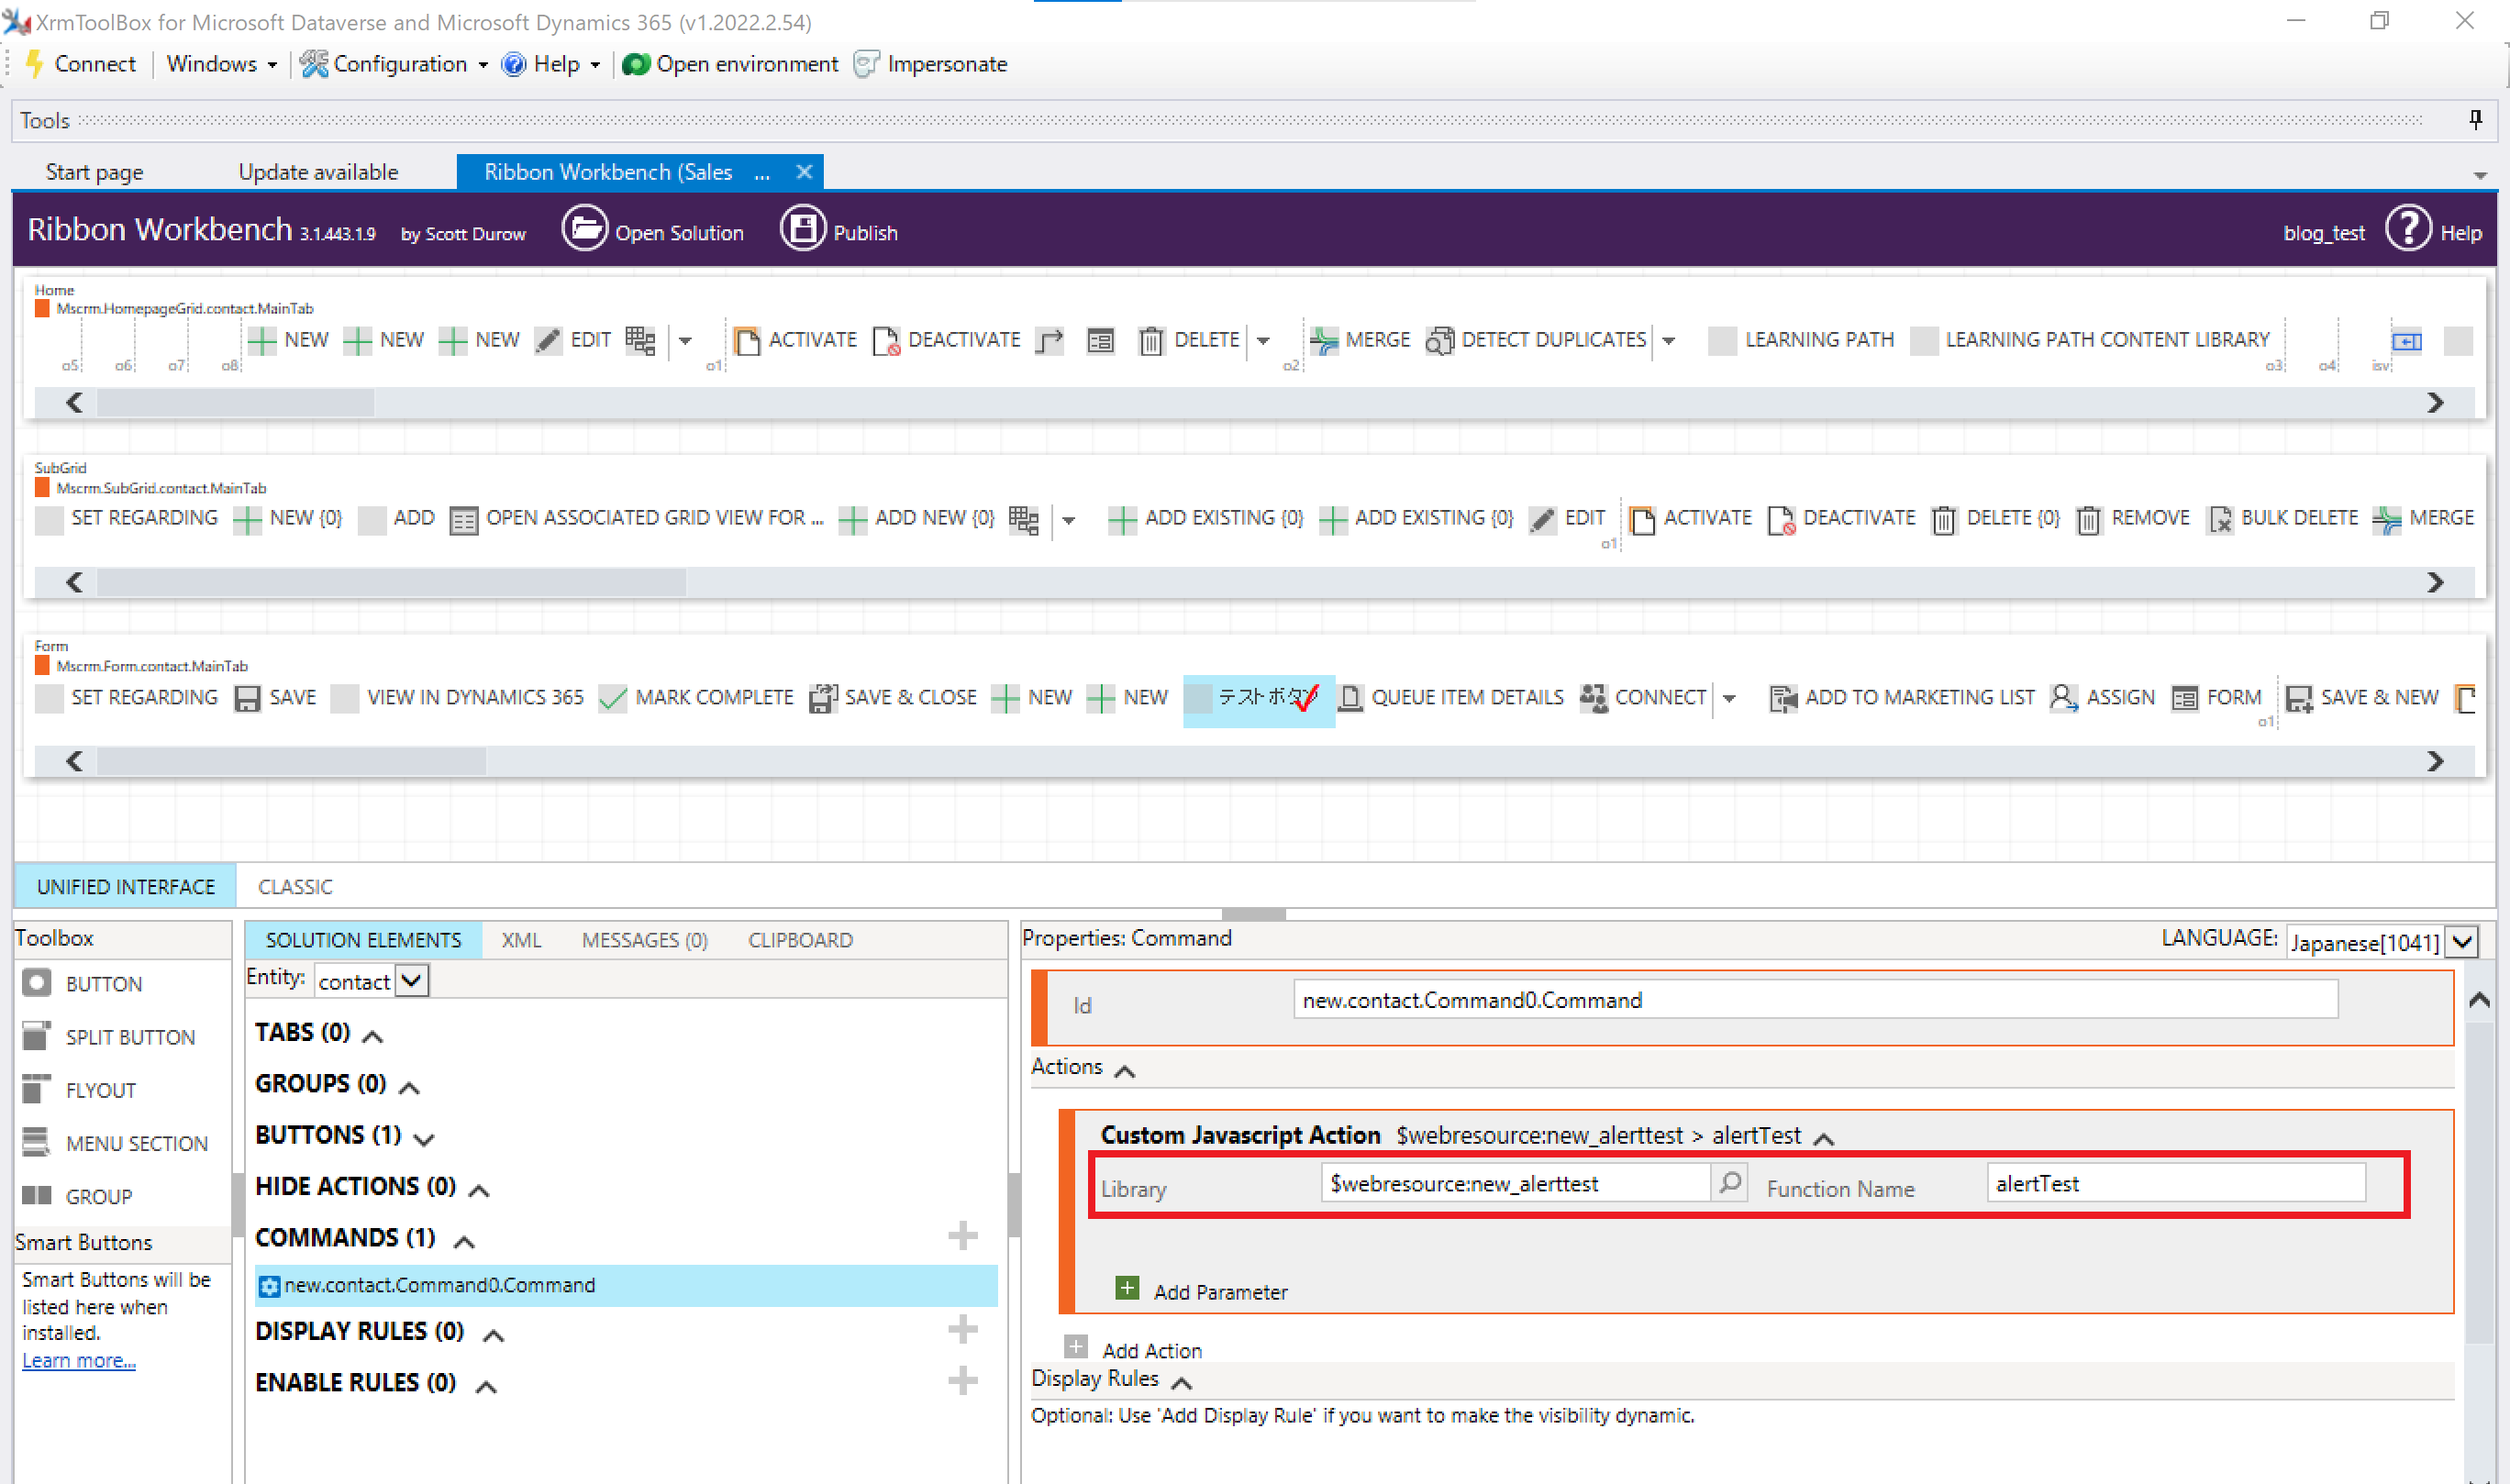Pick the BUTTON item in Toolbox
Screen dimensions: 2510x1484
(x=83, y=983)
